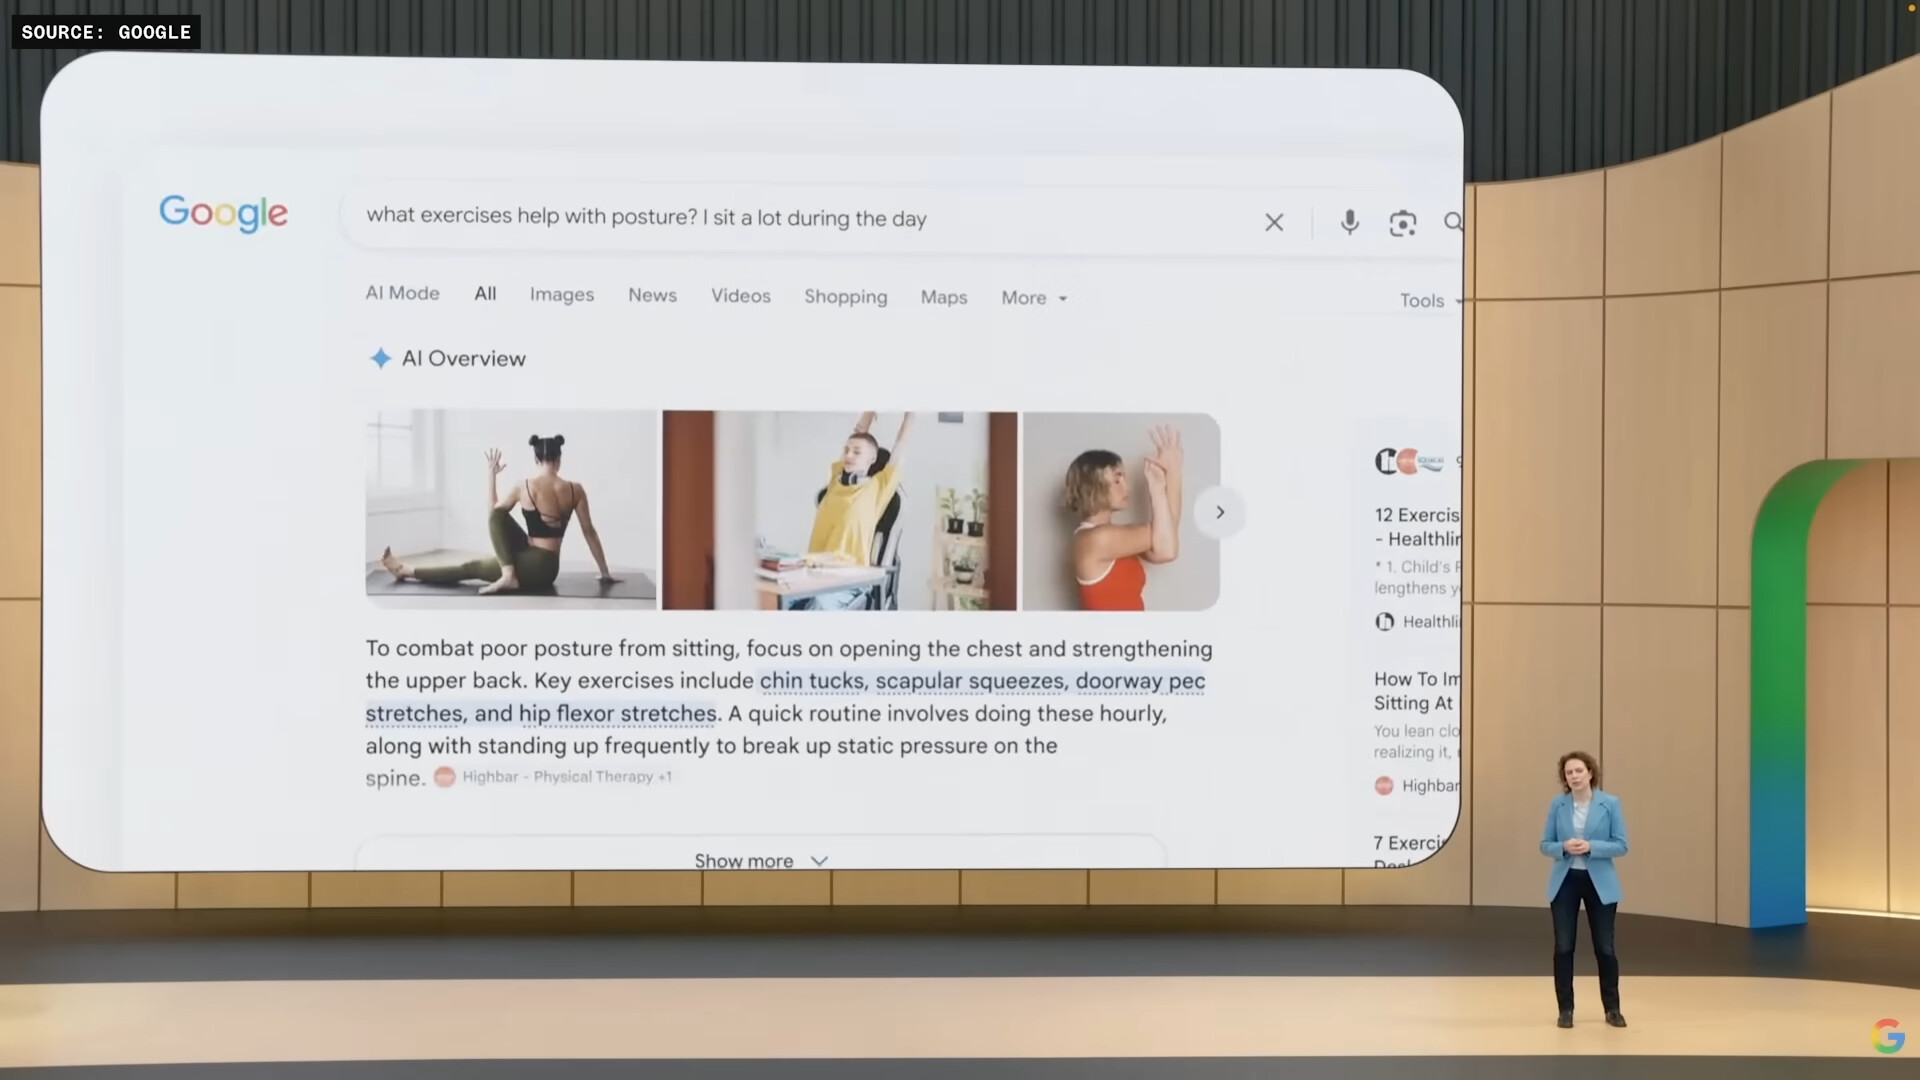
Task: Select the All results tab
Action: pos(485,293)
